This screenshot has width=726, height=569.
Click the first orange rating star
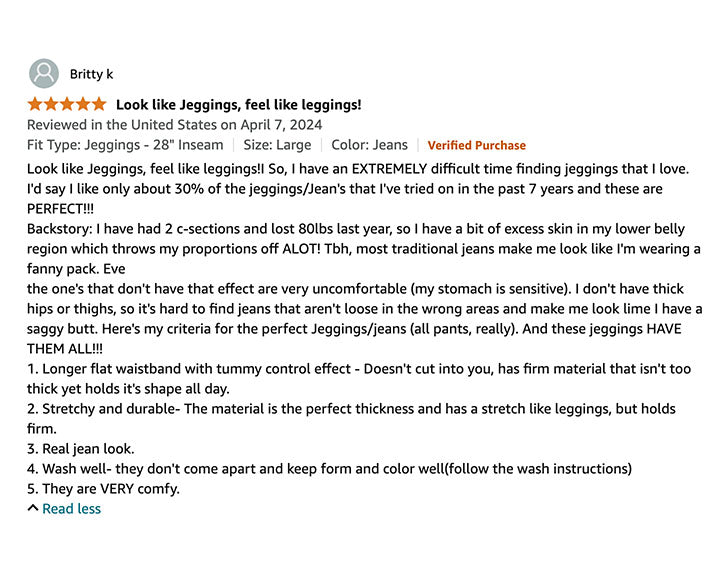[x=35, y=104]
